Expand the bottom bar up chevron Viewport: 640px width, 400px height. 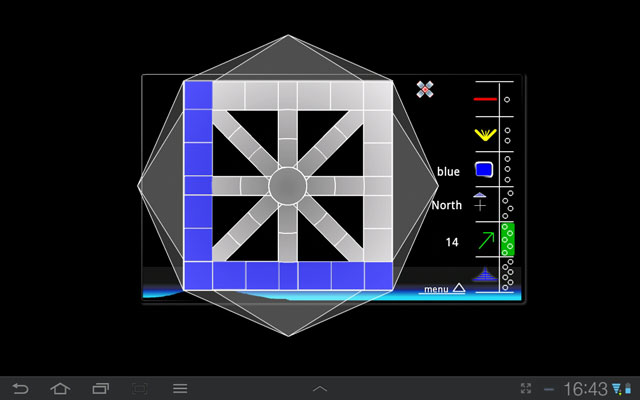pos(320,389)
